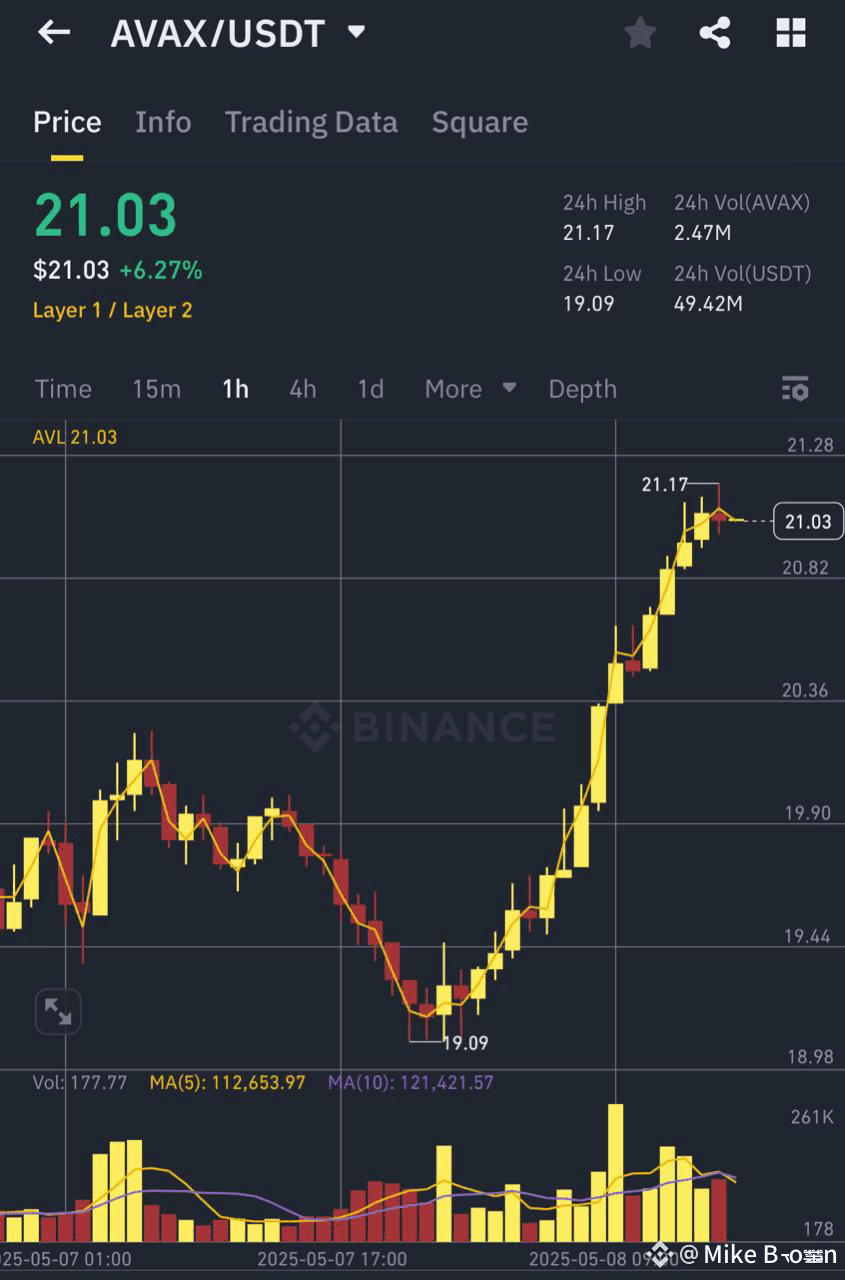This screenshot has width=845, height=1280.
Task: Click the Layer 1 / Layer 2 tag
Action: [112, 310]
